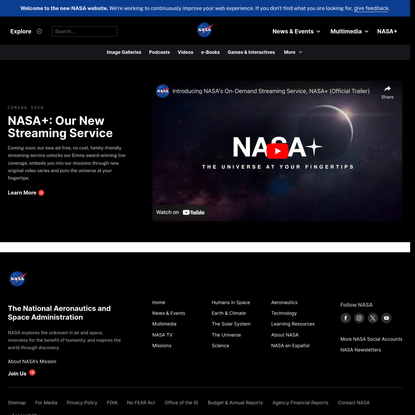Click Earth & Climate link
The image size is (415, 415).
click(229, 313)
